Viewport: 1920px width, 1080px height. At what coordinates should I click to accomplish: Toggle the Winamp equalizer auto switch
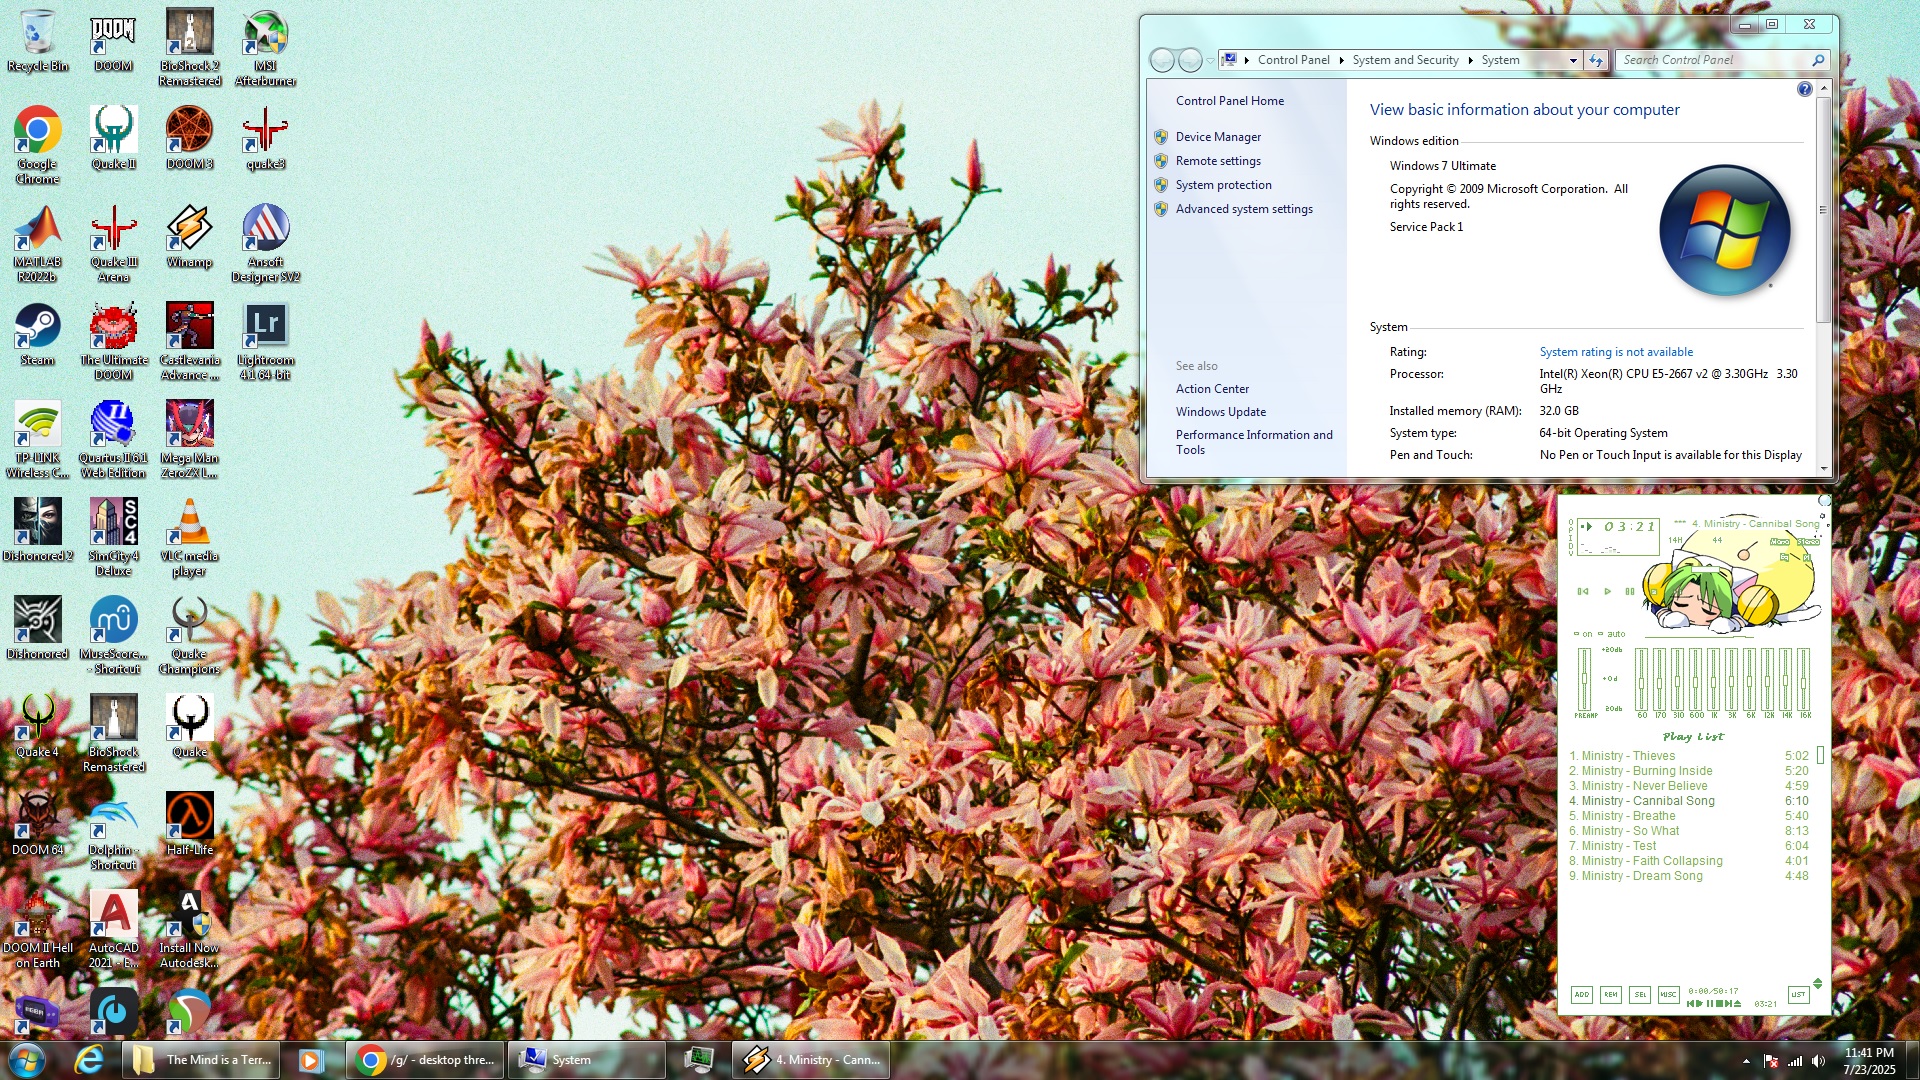pos(1612,634)
